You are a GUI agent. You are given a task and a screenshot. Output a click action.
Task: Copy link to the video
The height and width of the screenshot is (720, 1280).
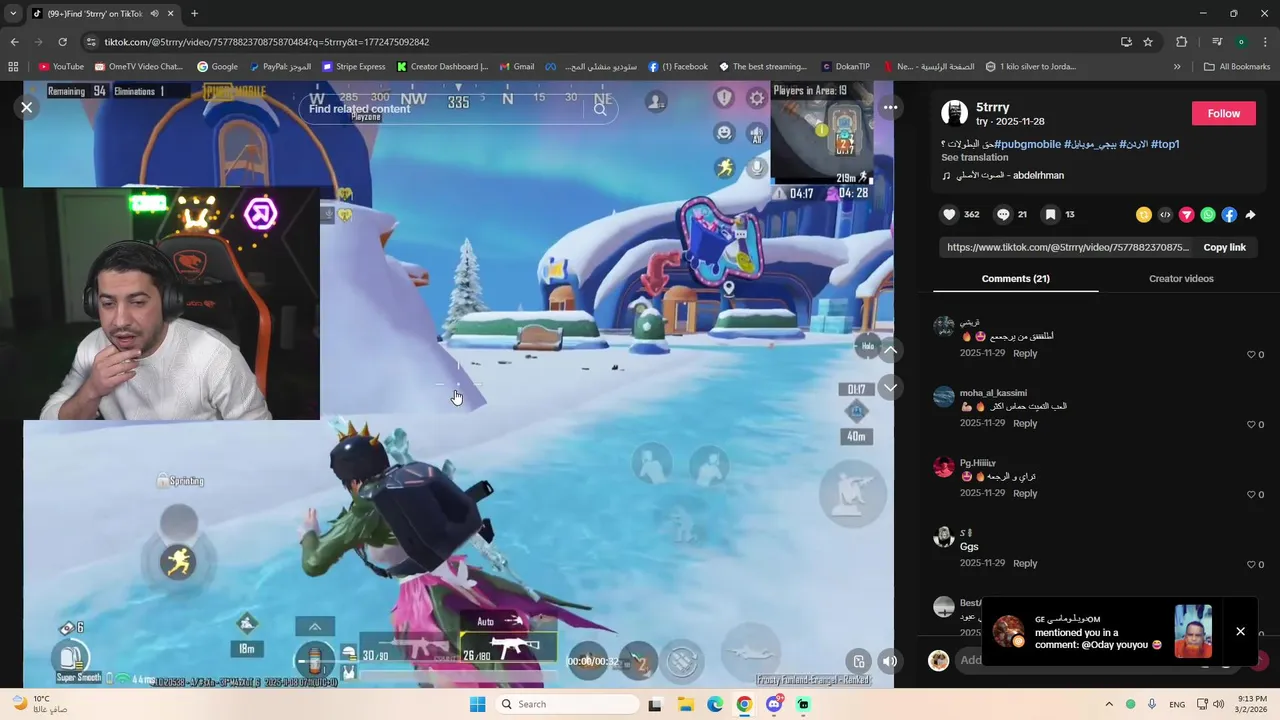click(x=1224, y=247)
